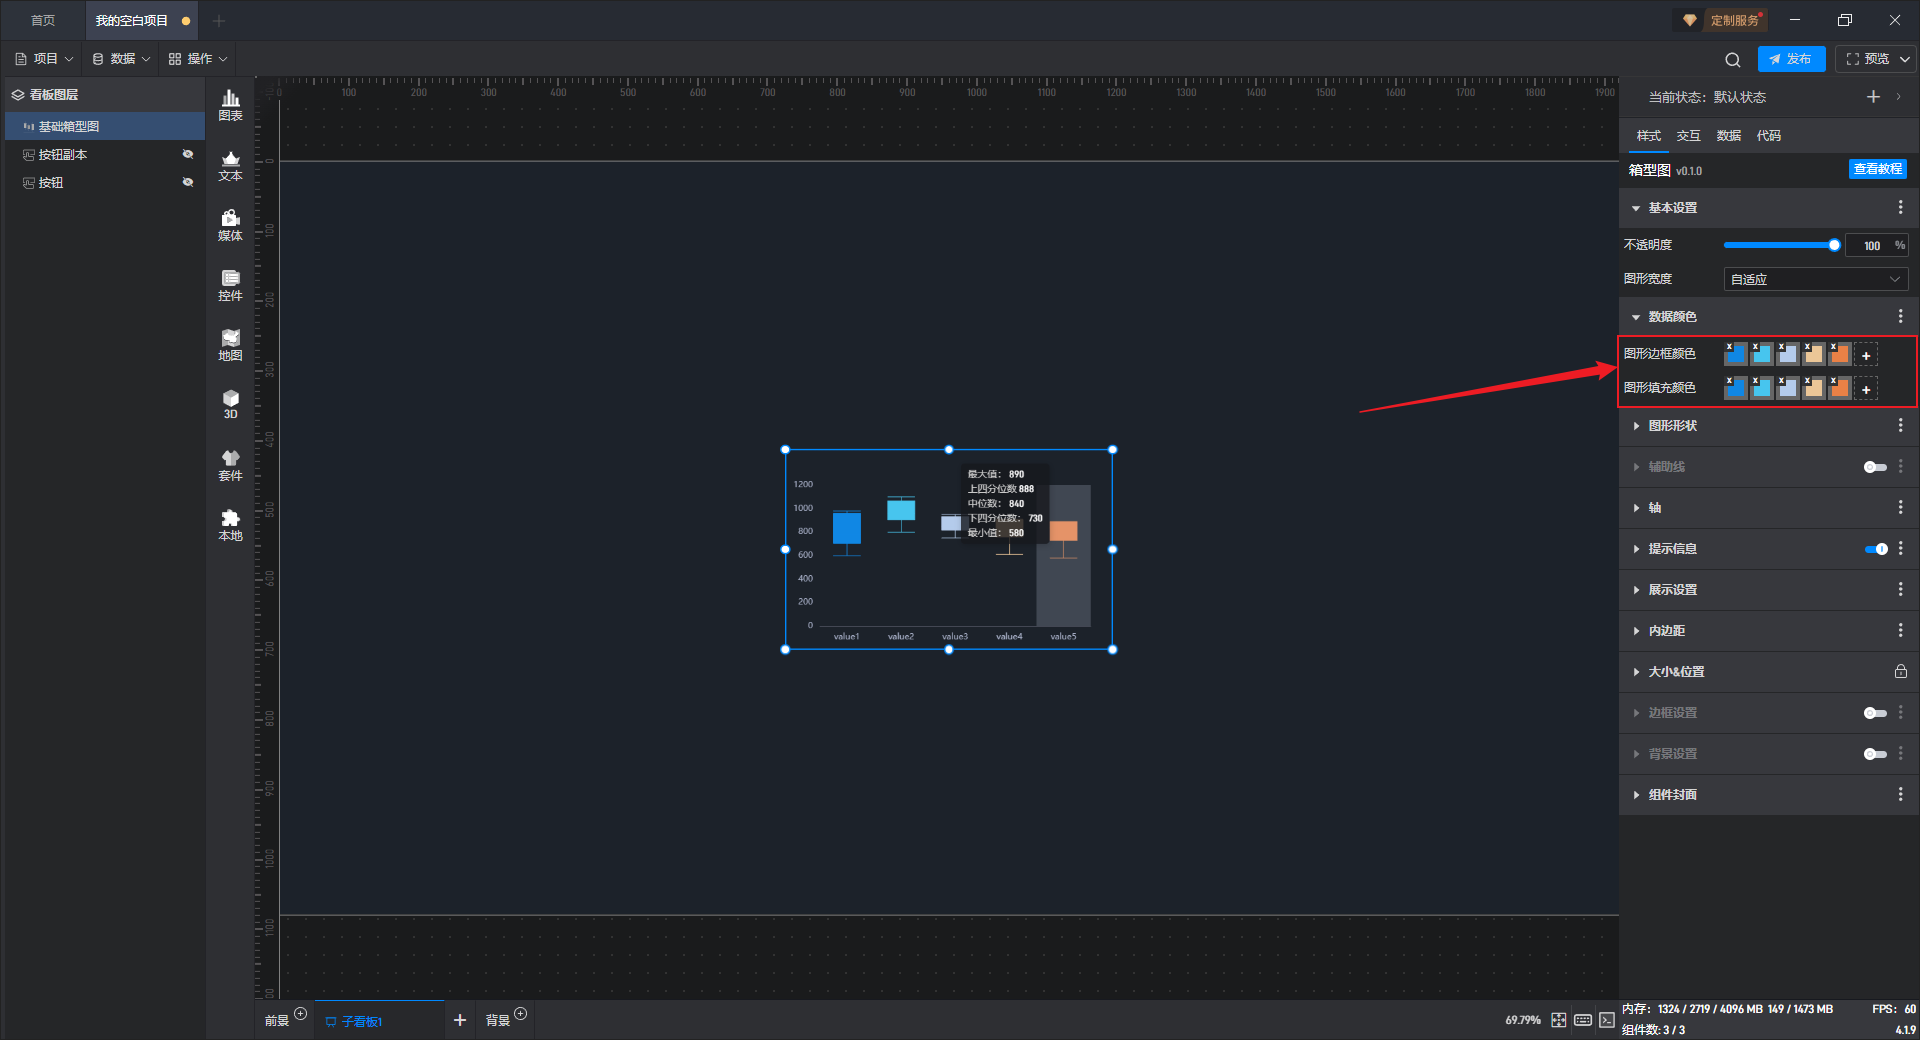This screenshot has width=1920, height=1040.
Task: Open 轴 section more-options menu
Action: click(1900, 507)
